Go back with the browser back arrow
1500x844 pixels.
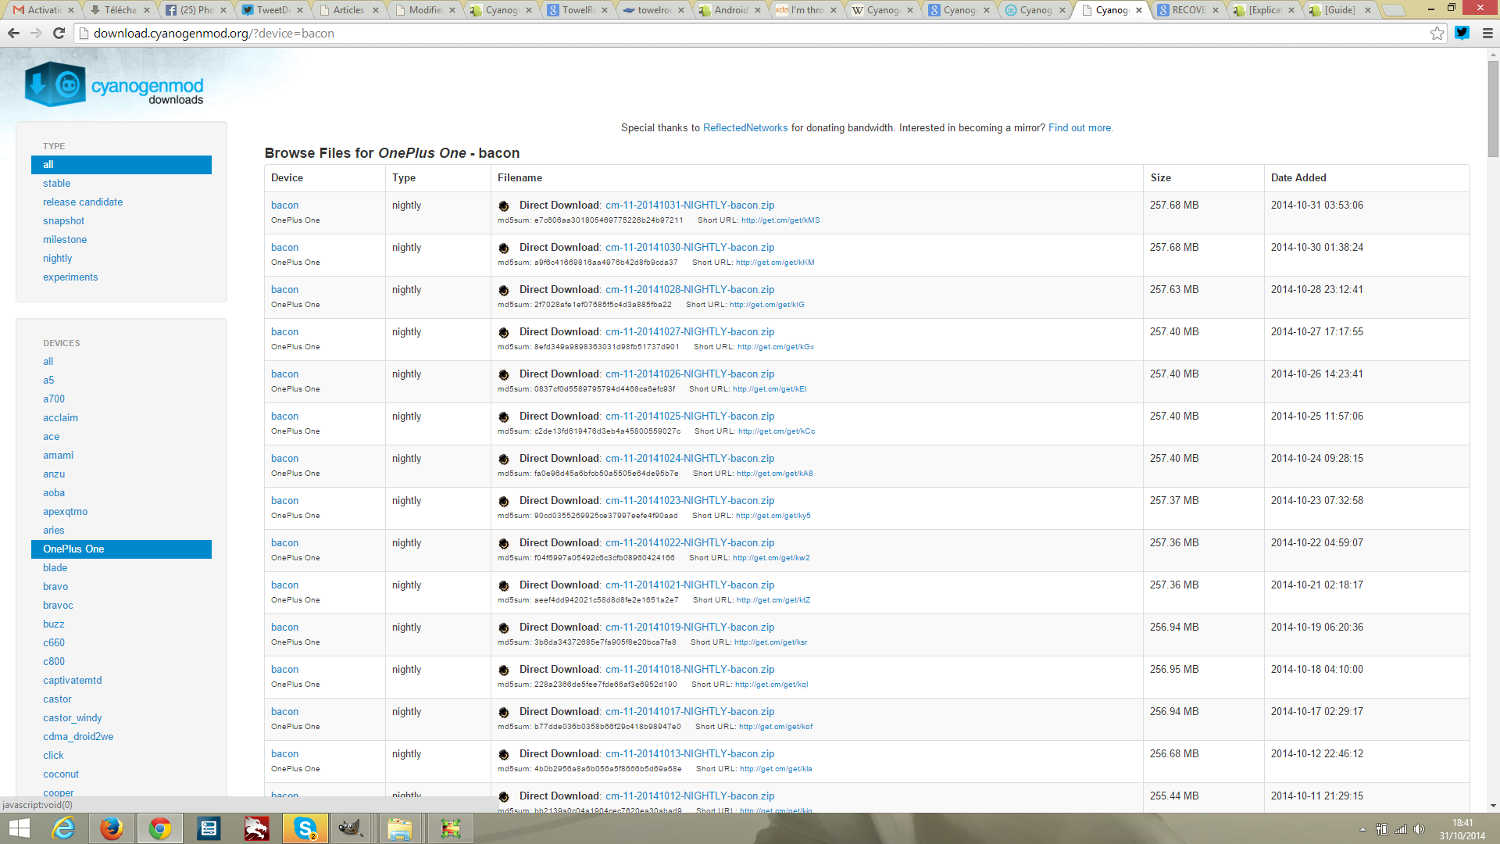[x=13, y=33]
